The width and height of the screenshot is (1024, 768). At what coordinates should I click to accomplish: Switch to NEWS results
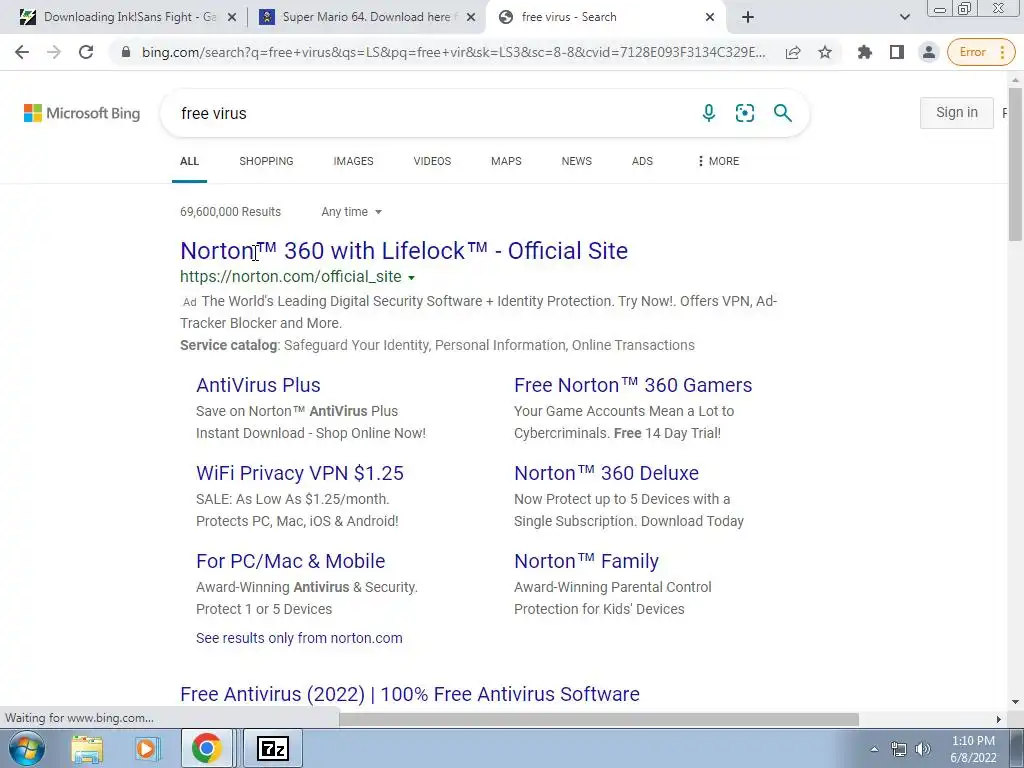[577, 161]
